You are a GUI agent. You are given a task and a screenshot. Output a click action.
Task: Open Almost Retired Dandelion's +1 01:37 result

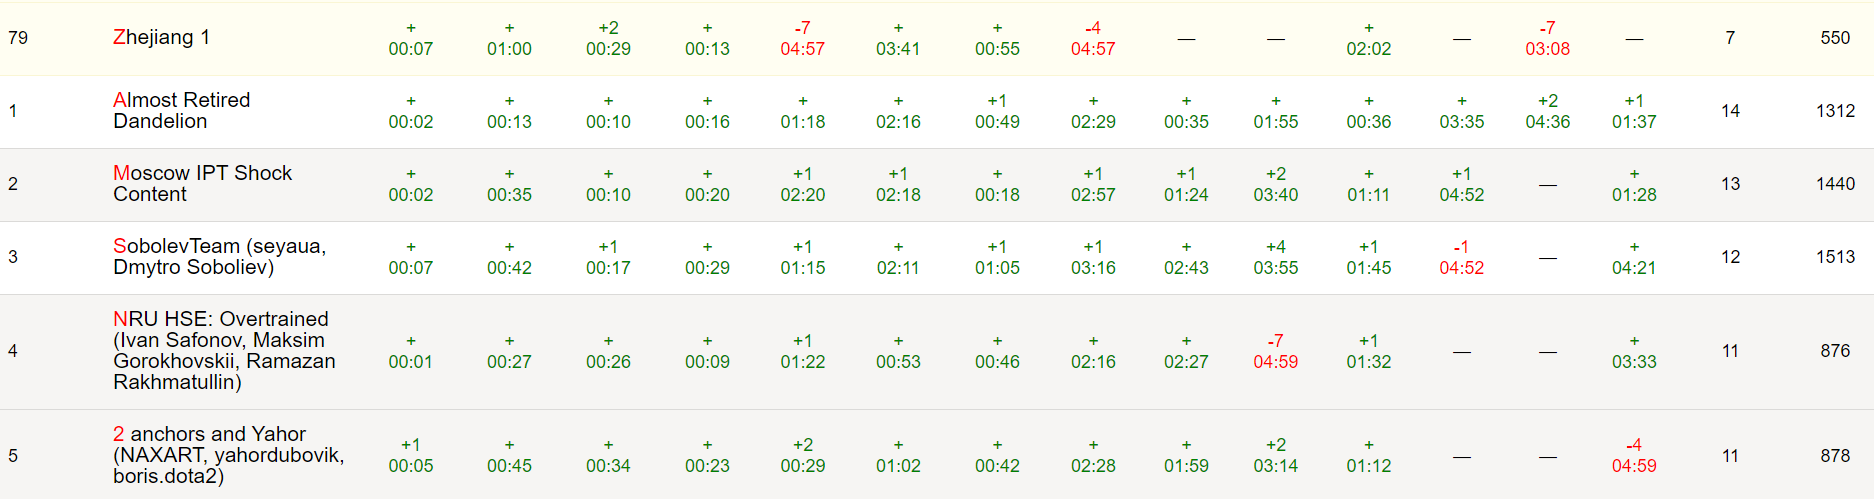[x=1633, y=111]
